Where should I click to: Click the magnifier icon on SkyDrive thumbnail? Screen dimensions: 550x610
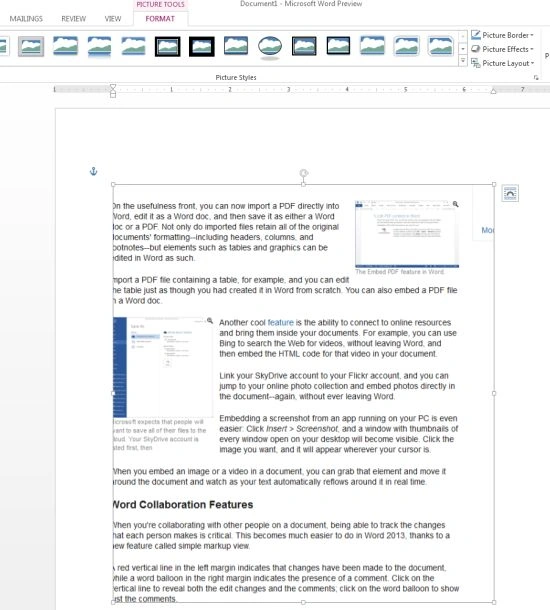[210, 321]
